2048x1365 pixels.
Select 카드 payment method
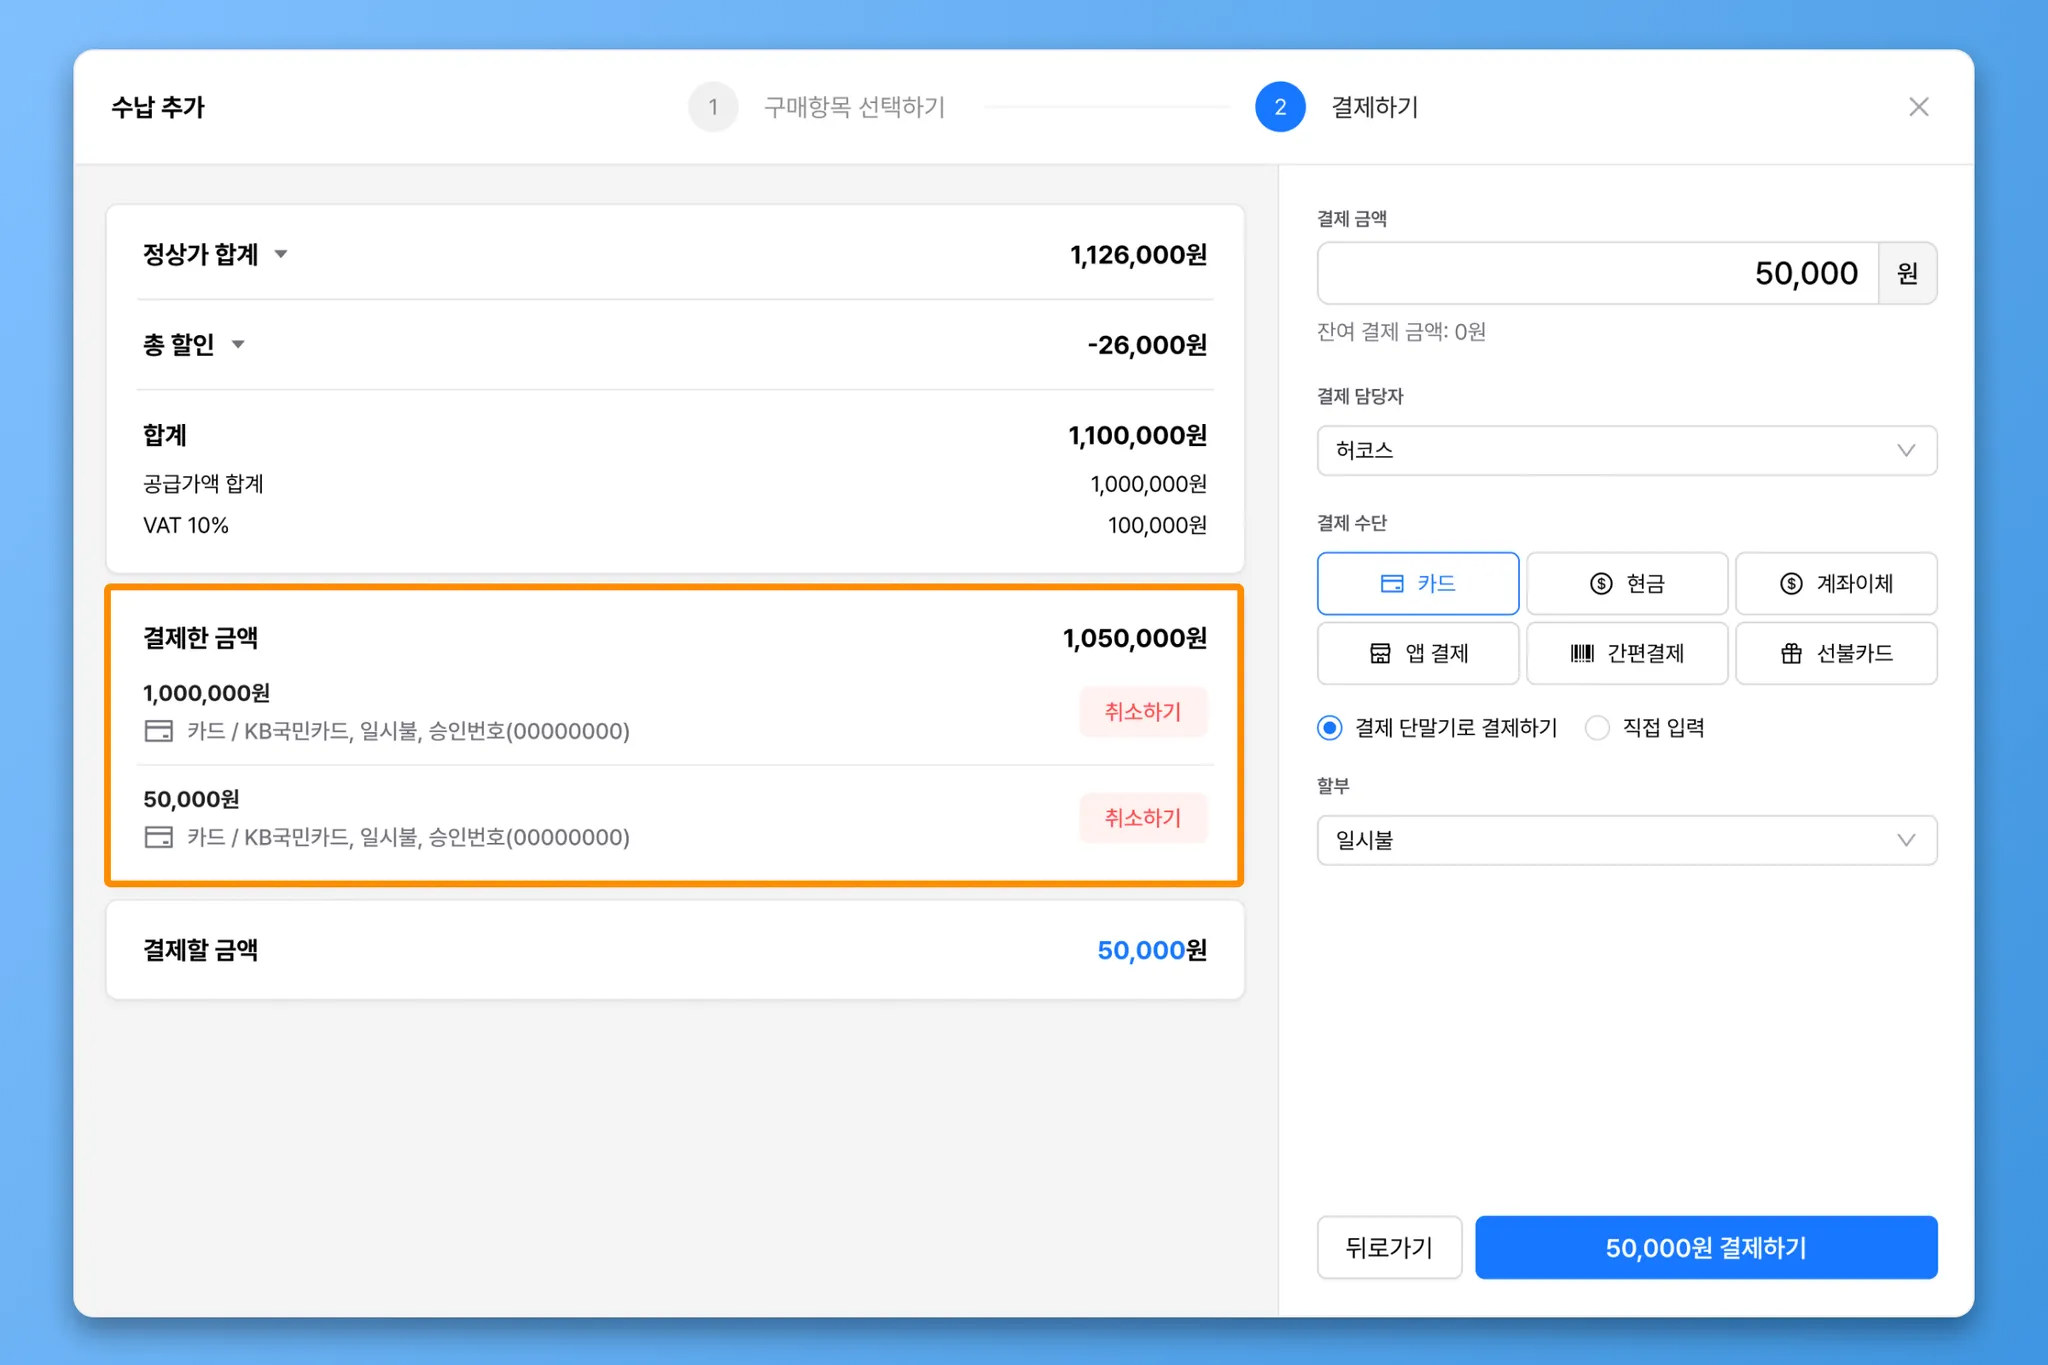tap(1417, 583)
